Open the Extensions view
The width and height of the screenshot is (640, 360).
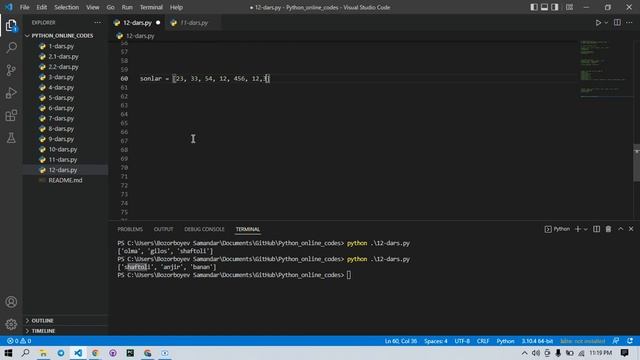[x=11, y=116]
